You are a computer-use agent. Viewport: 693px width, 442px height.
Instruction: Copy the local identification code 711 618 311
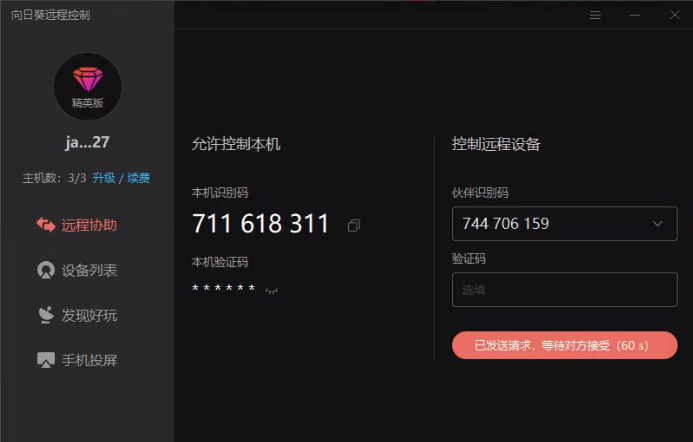tap(353, 226)
